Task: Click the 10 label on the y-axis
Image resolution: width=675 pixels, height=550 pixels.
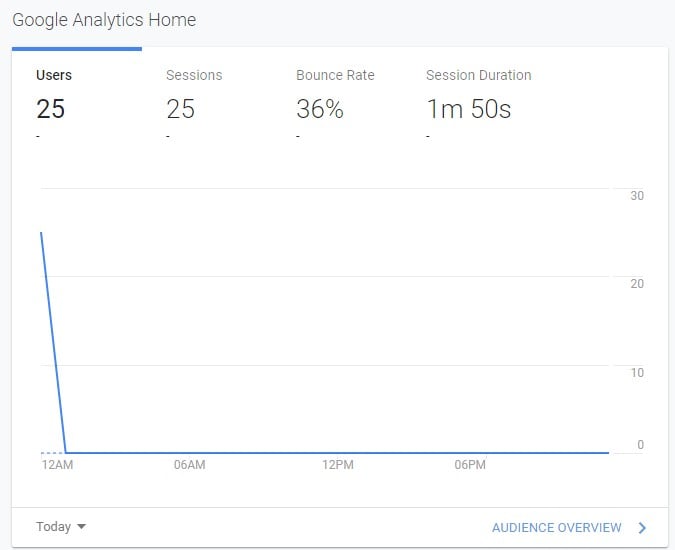Action: click(637, 373)
